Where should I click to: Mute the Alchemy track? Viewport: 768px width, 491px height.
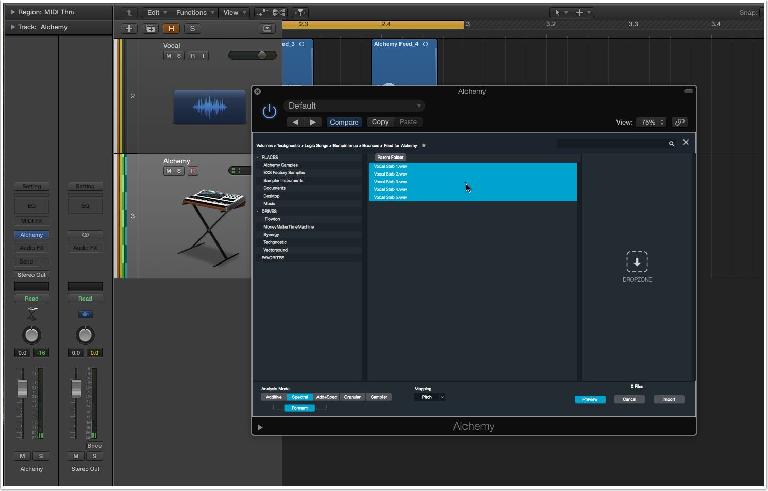click(169, 171)
